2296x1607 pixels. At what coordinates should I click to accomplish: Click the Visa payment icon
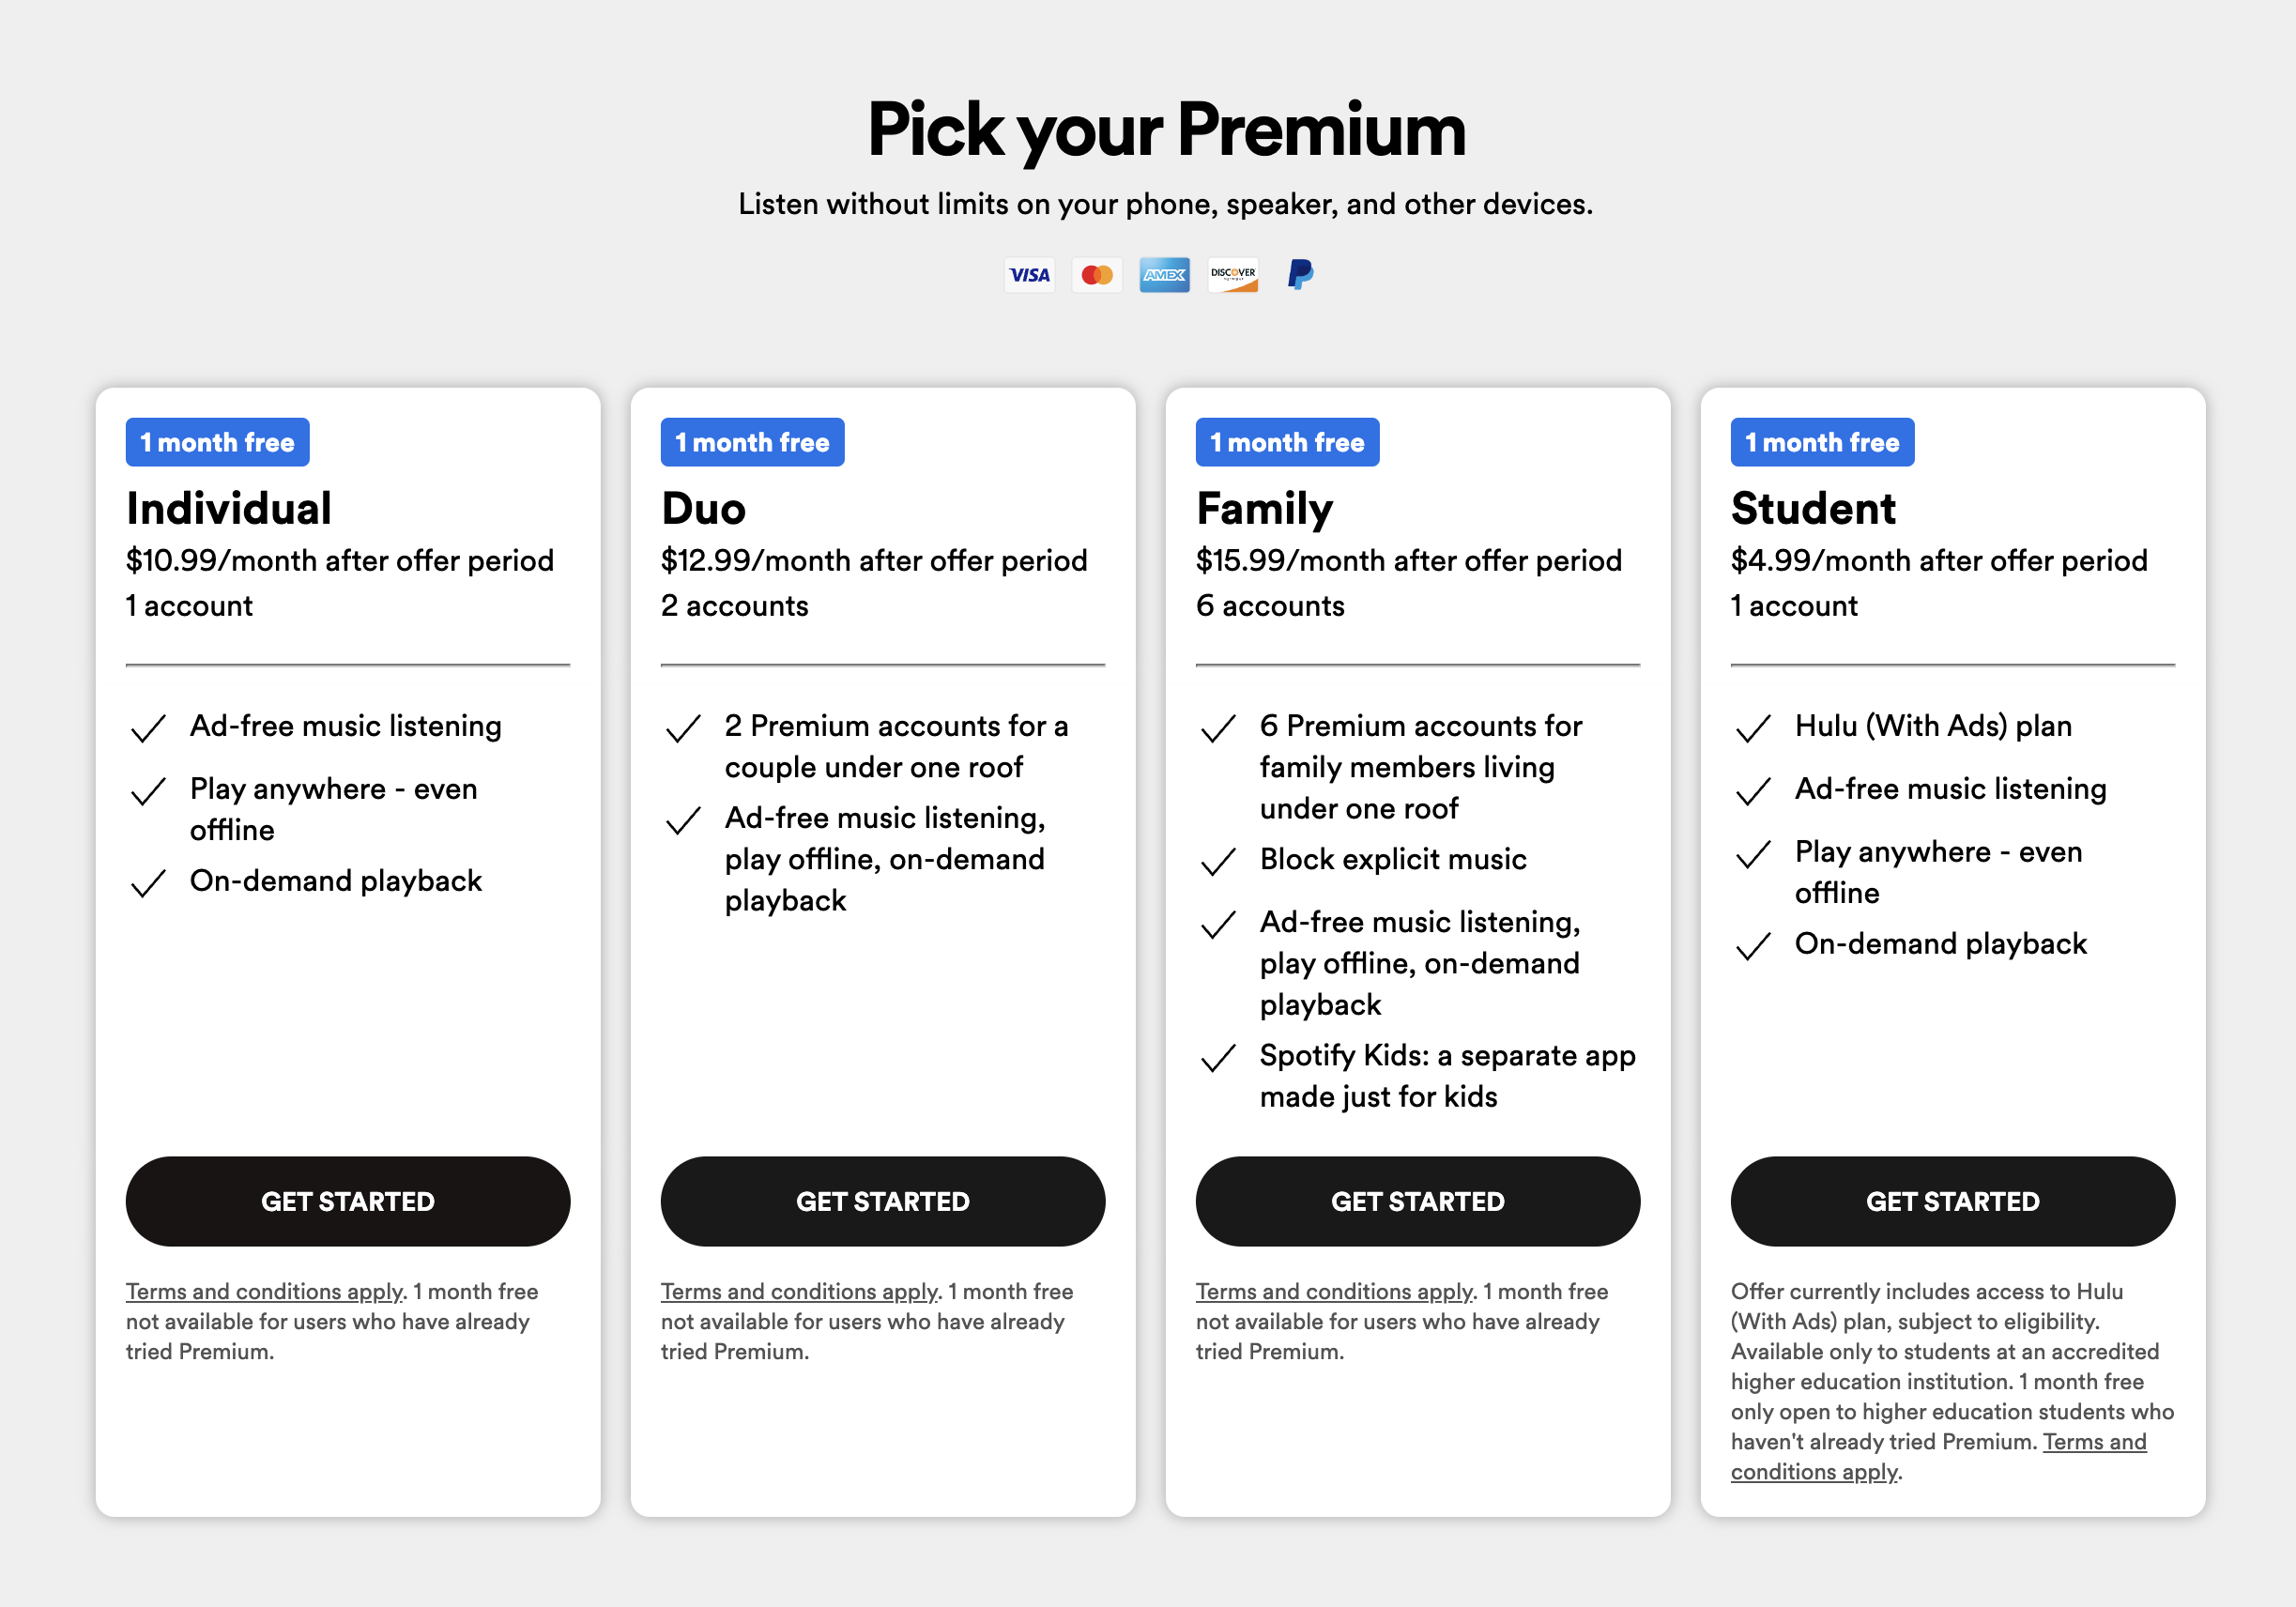[1030, 276]
